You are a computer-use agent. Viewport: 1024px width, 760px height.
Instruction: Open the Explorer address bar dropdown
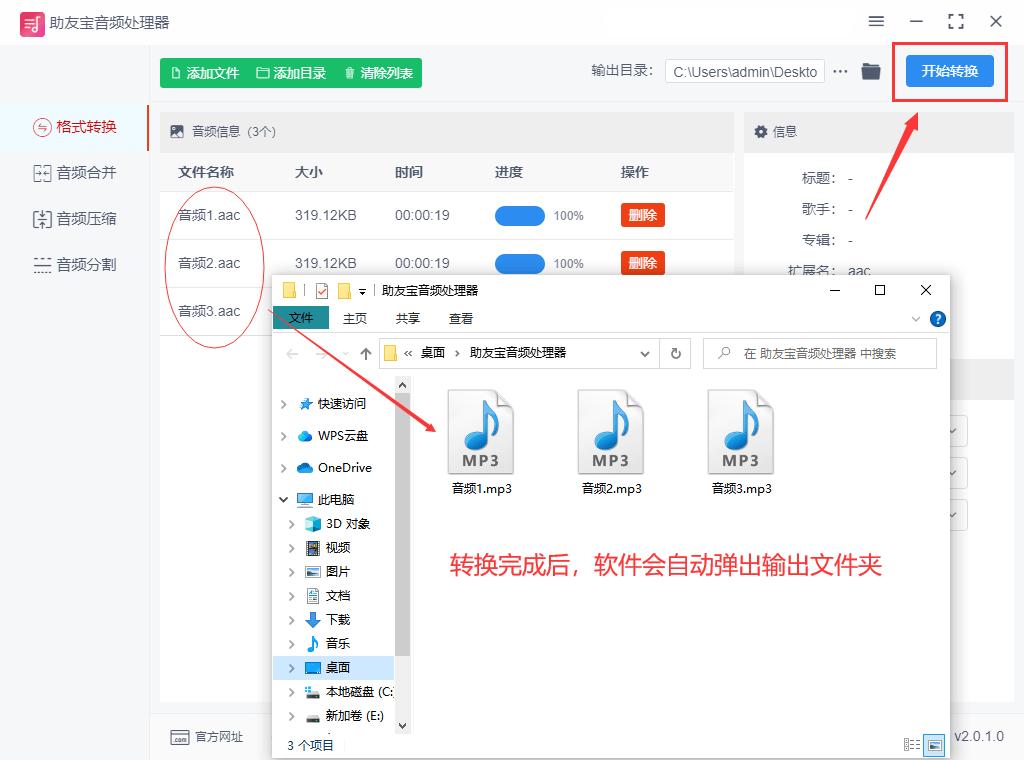click(646, 353)
